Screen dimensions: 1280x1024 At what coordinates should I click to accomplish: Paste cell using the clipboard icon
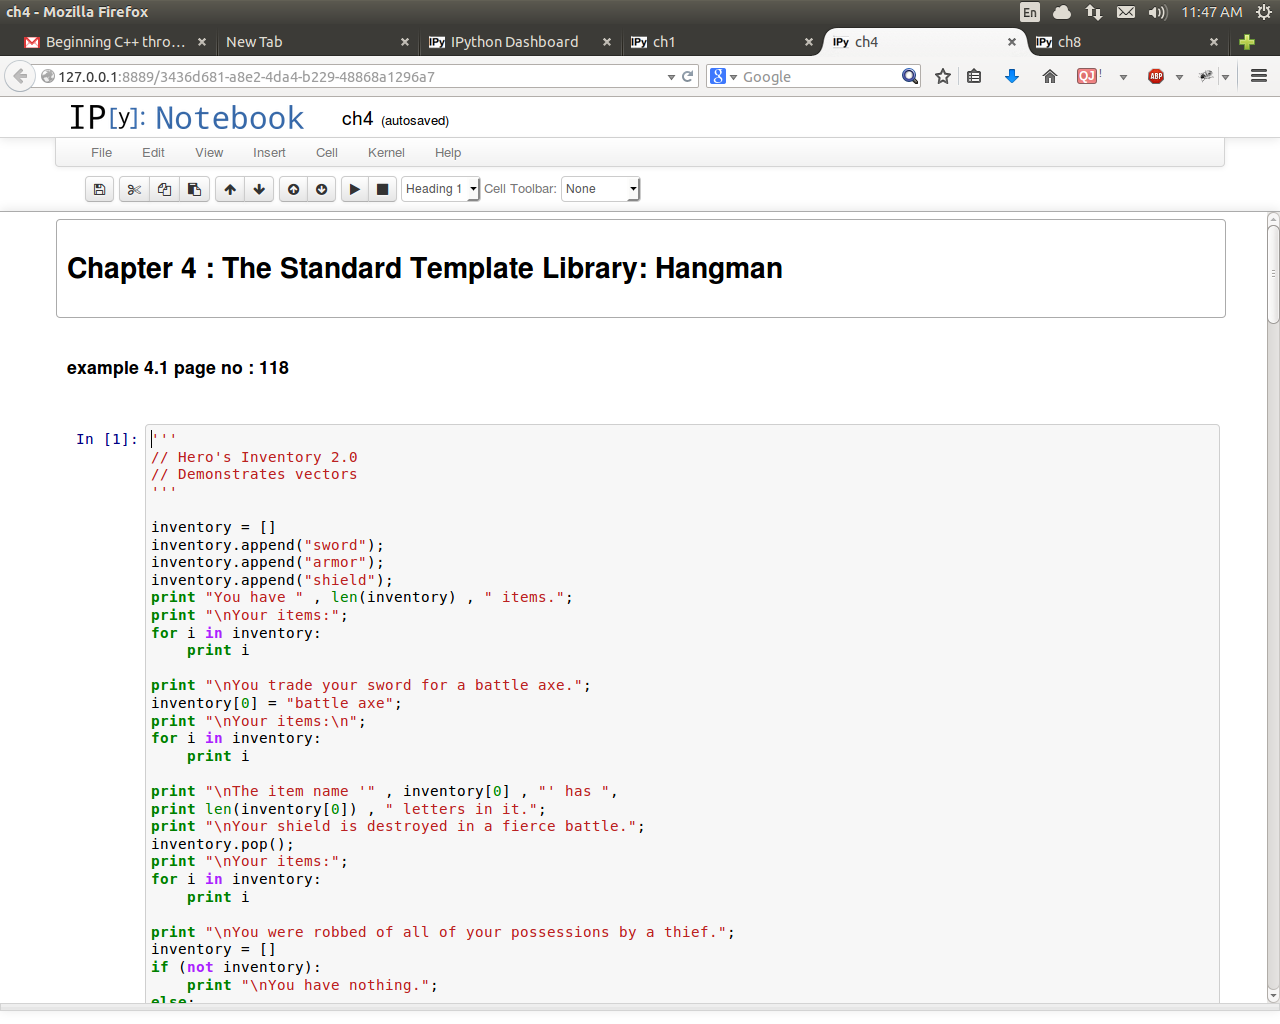(x=195, y=189)
